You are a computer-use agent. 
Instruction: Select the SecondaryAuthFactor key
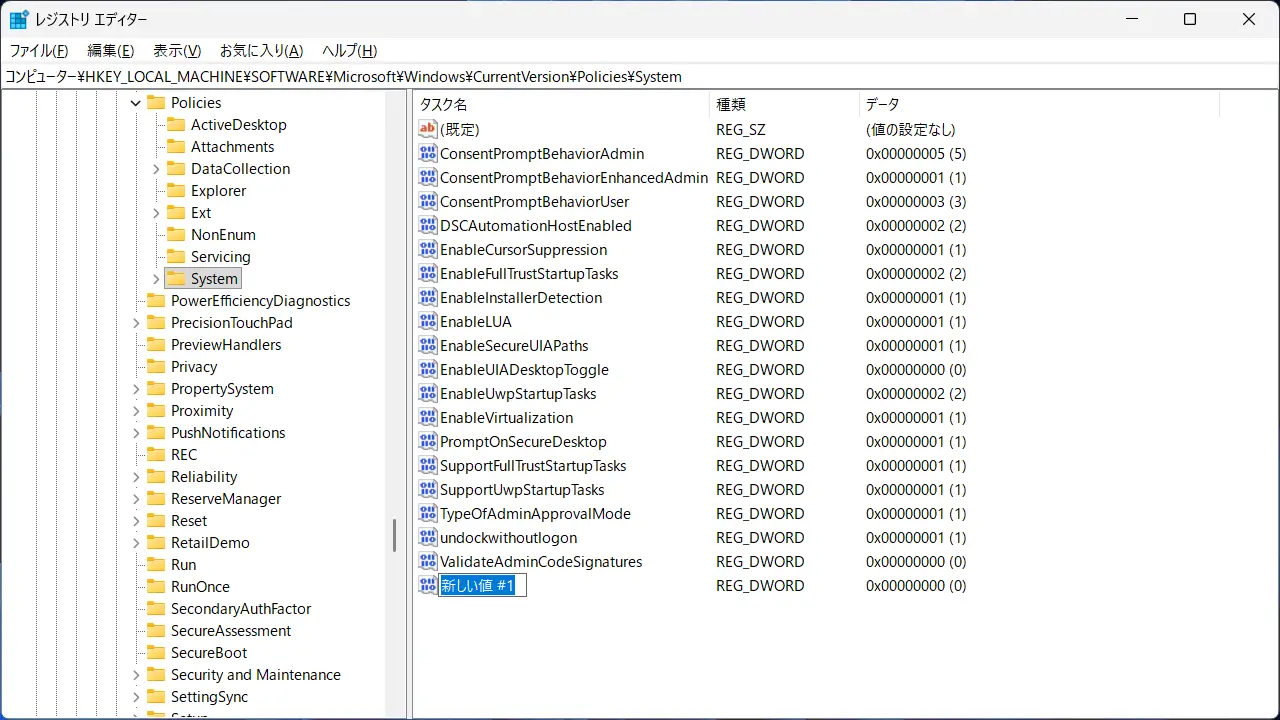pos(241,608)
